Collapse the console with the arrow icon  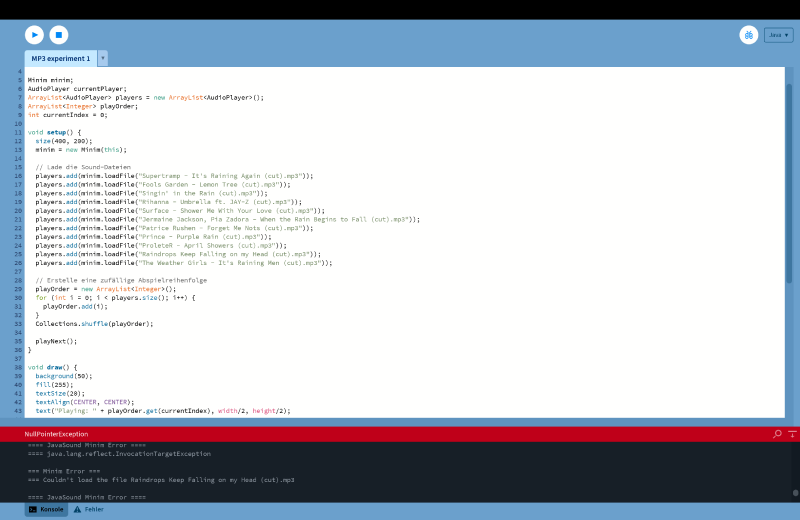pos(792,434)
